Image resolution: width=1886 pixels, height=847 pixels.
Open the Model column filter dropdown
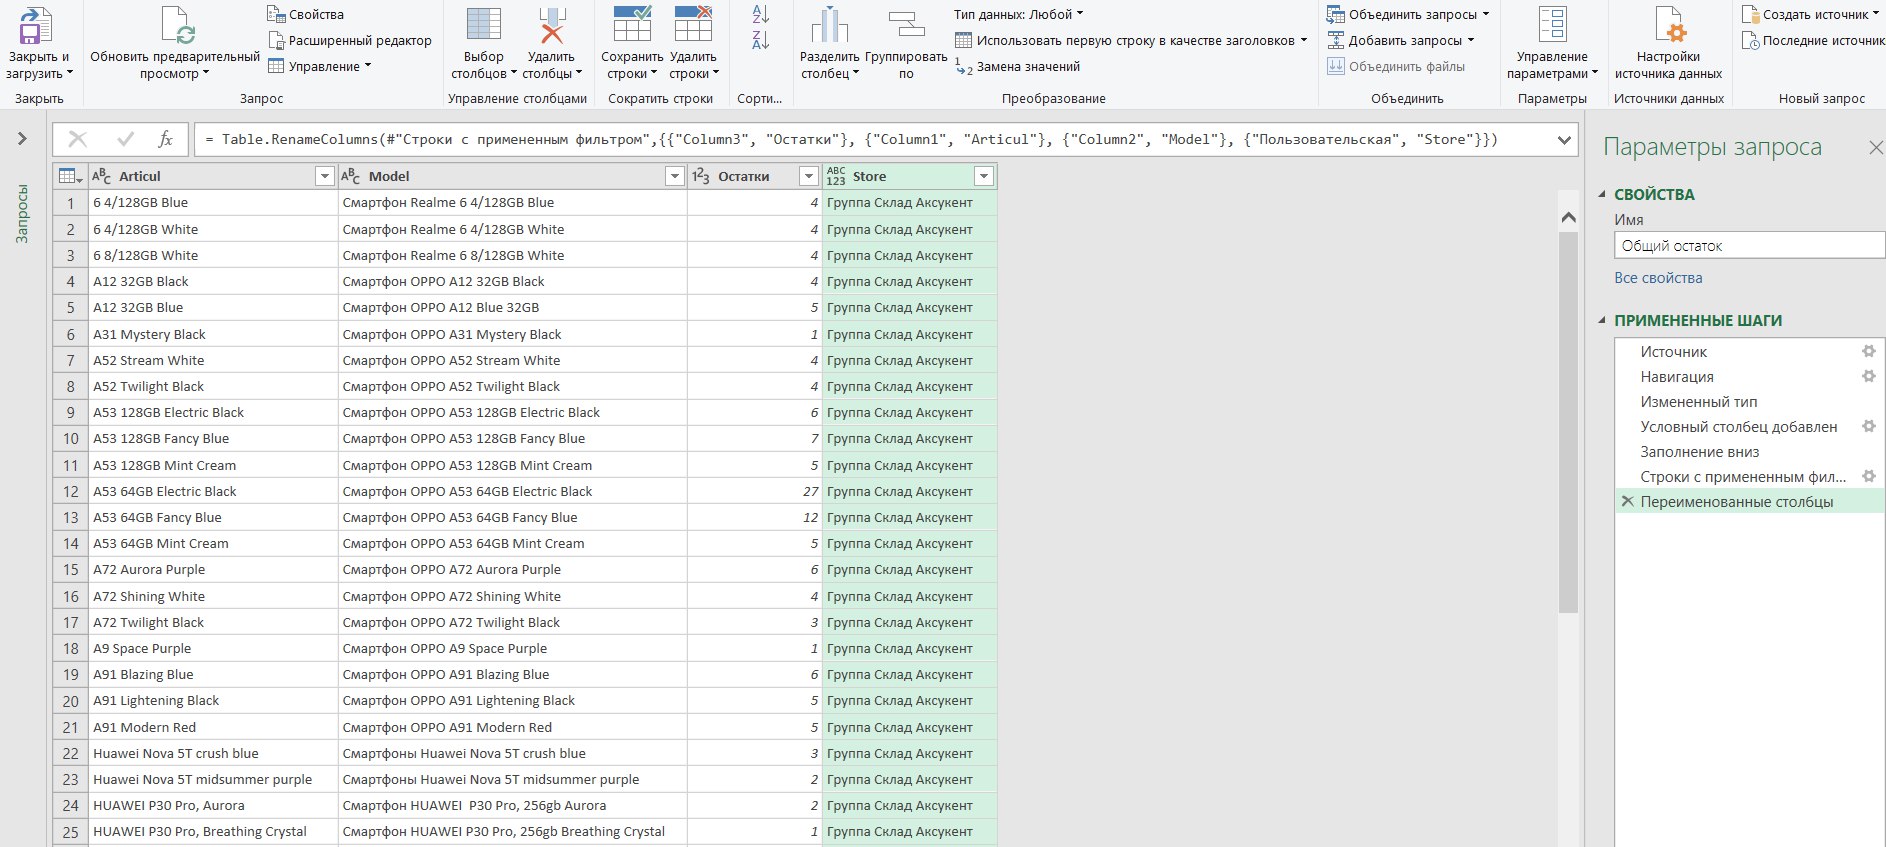[674, 176]
